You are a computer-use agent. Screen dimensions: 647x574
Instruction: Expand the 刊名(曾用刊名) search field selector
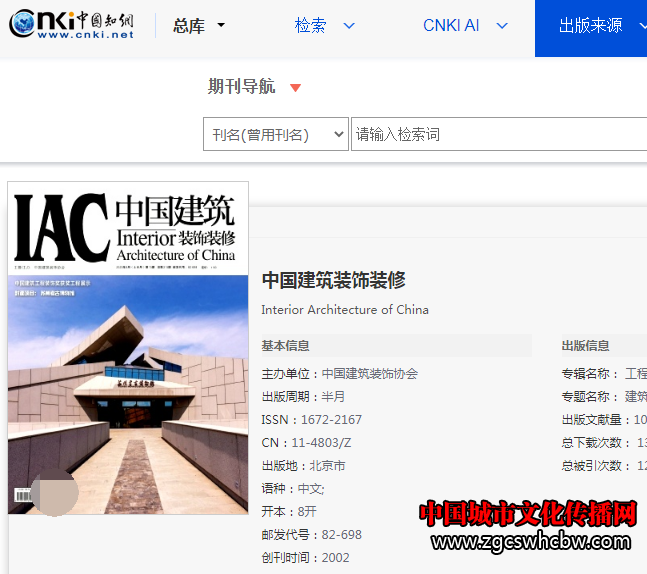tap(276, 134)
